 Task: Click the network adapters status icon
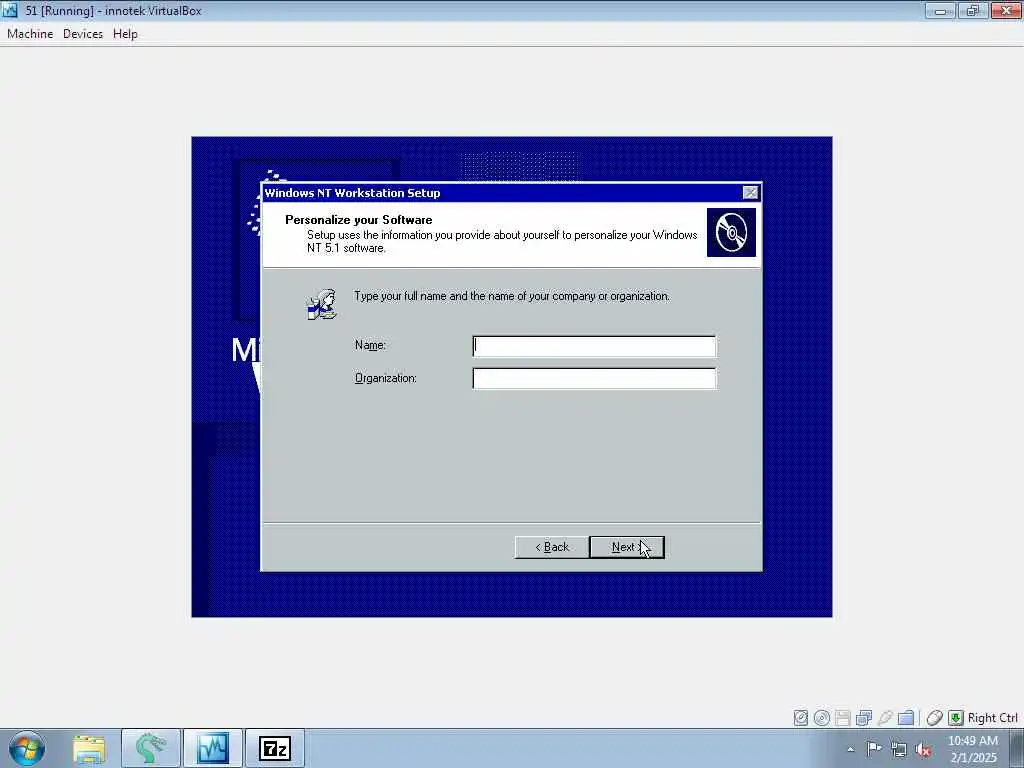tap(864, 718)
